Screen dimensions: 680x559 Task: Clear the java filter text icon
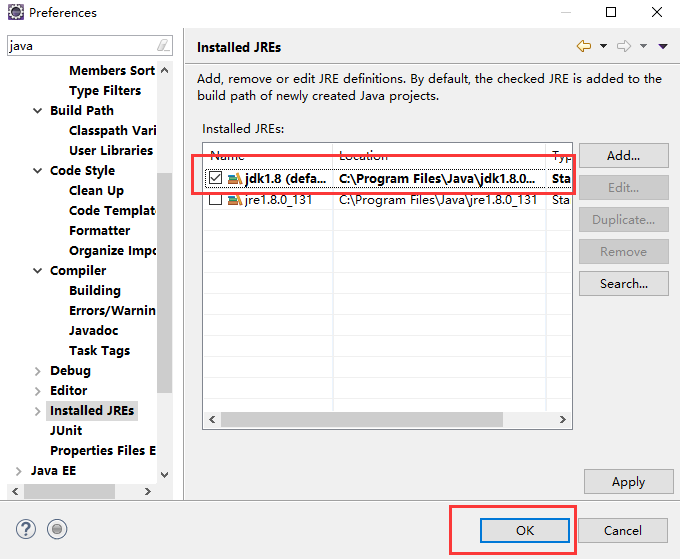click(163, 45)
